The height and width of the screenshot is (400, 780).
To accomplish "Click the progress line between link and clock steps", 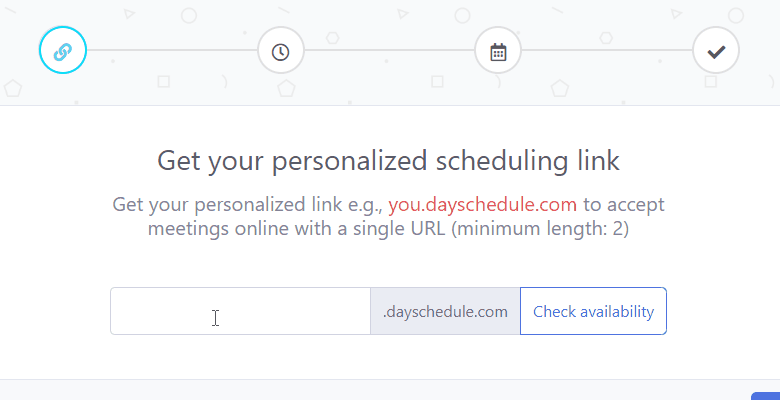I will (172, 50).
